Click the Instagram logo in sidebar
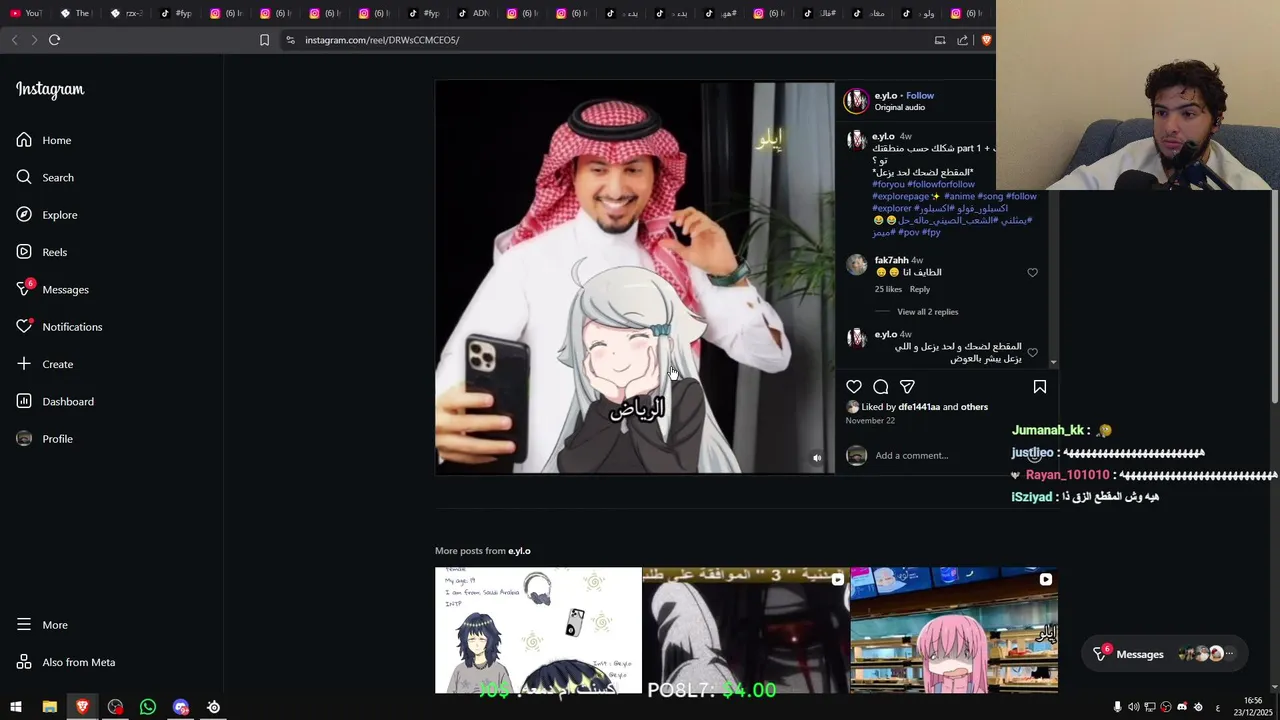The width and height of the screenshot is (1280, 720). (50, 90)
